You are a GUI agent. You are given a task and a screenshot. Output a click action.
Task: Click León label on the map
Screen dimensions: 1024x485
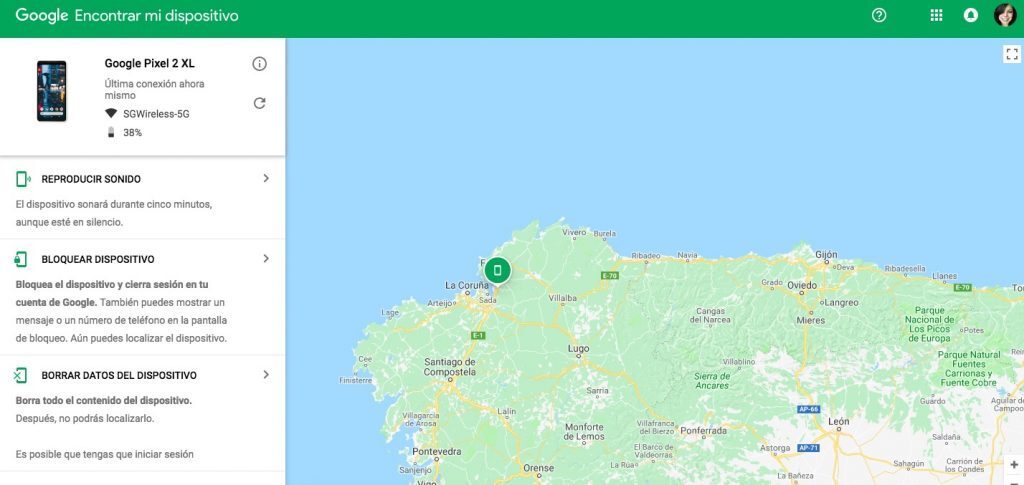click(x=839, y=422)
